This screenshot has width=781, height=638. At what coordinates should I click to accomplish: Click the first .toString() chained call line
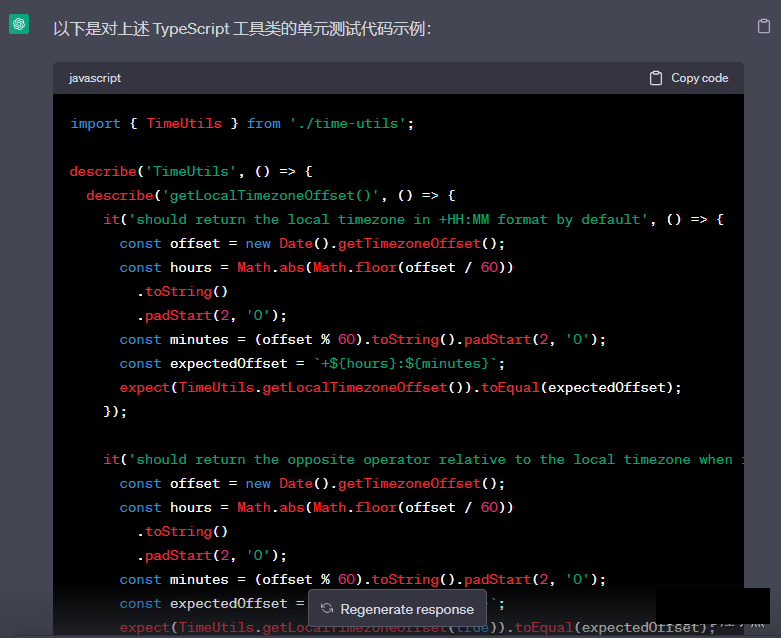[182, 291]
